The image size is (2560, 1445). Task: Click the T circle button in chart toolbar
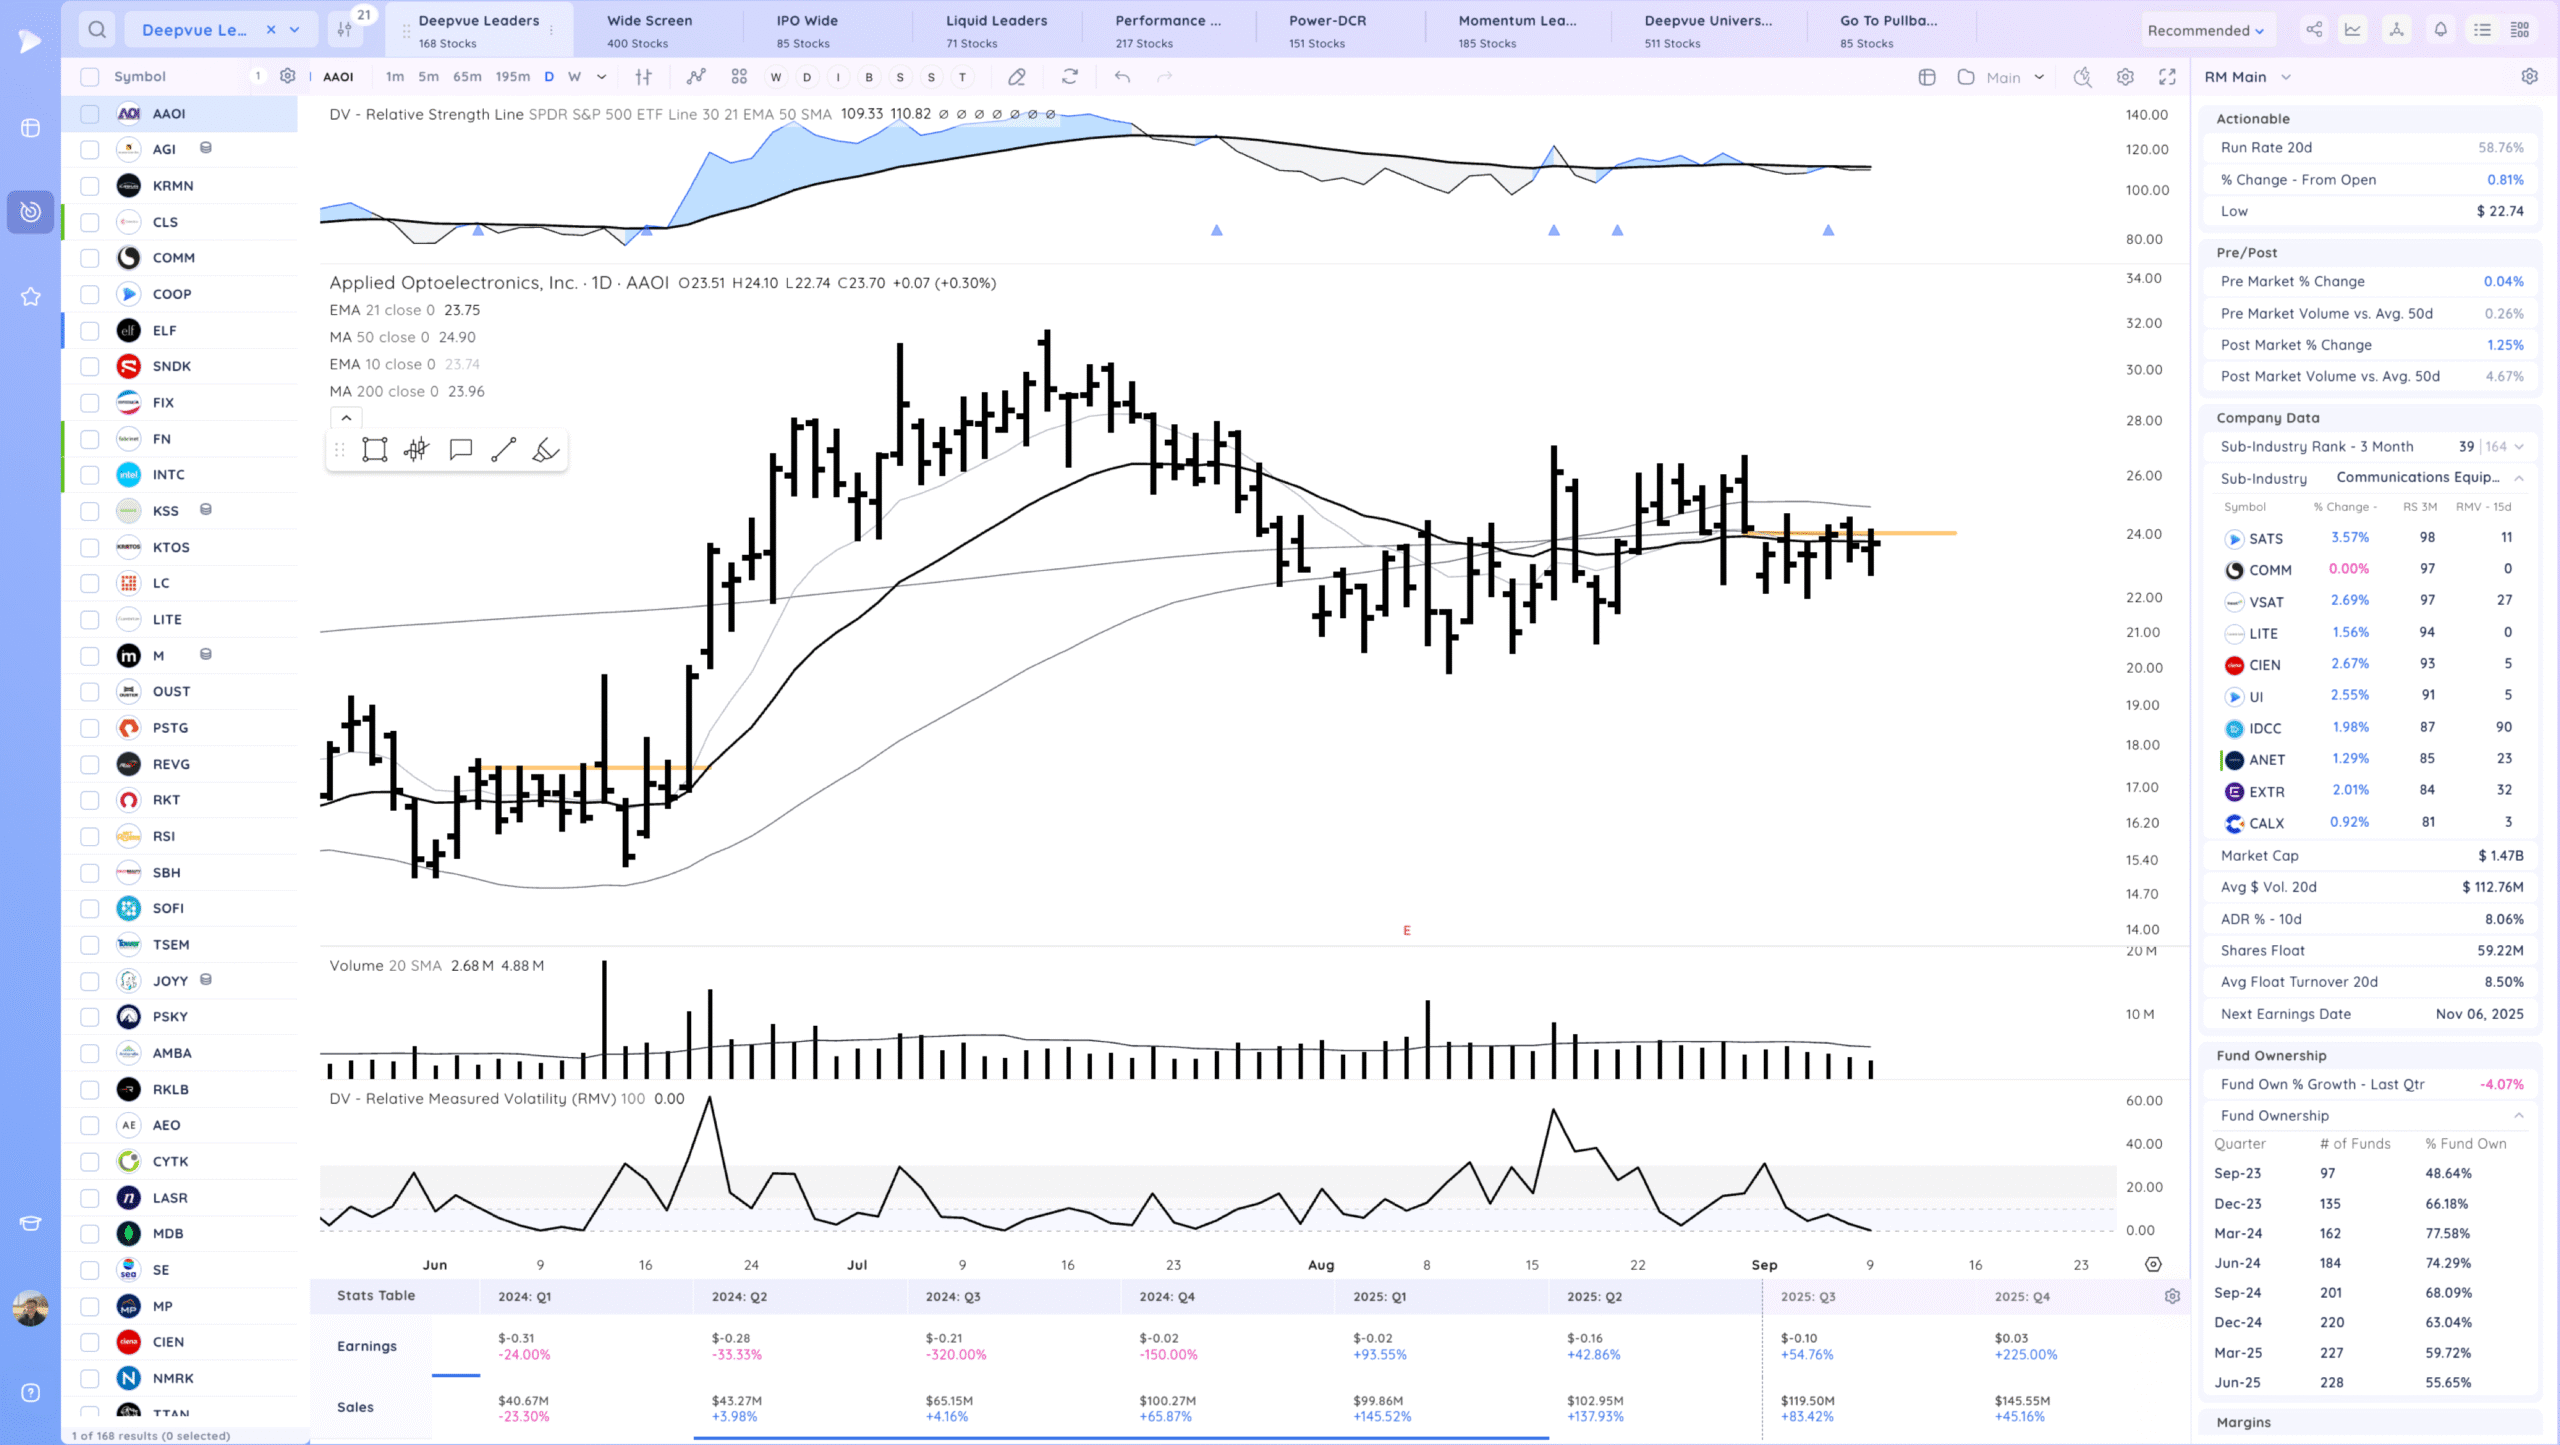pyautogui.click(x=962, y=77)
